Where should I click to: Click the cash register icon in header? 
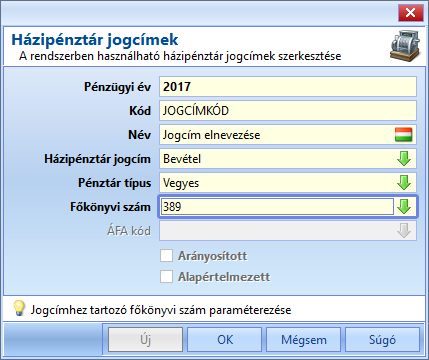[x=405, y=45]
